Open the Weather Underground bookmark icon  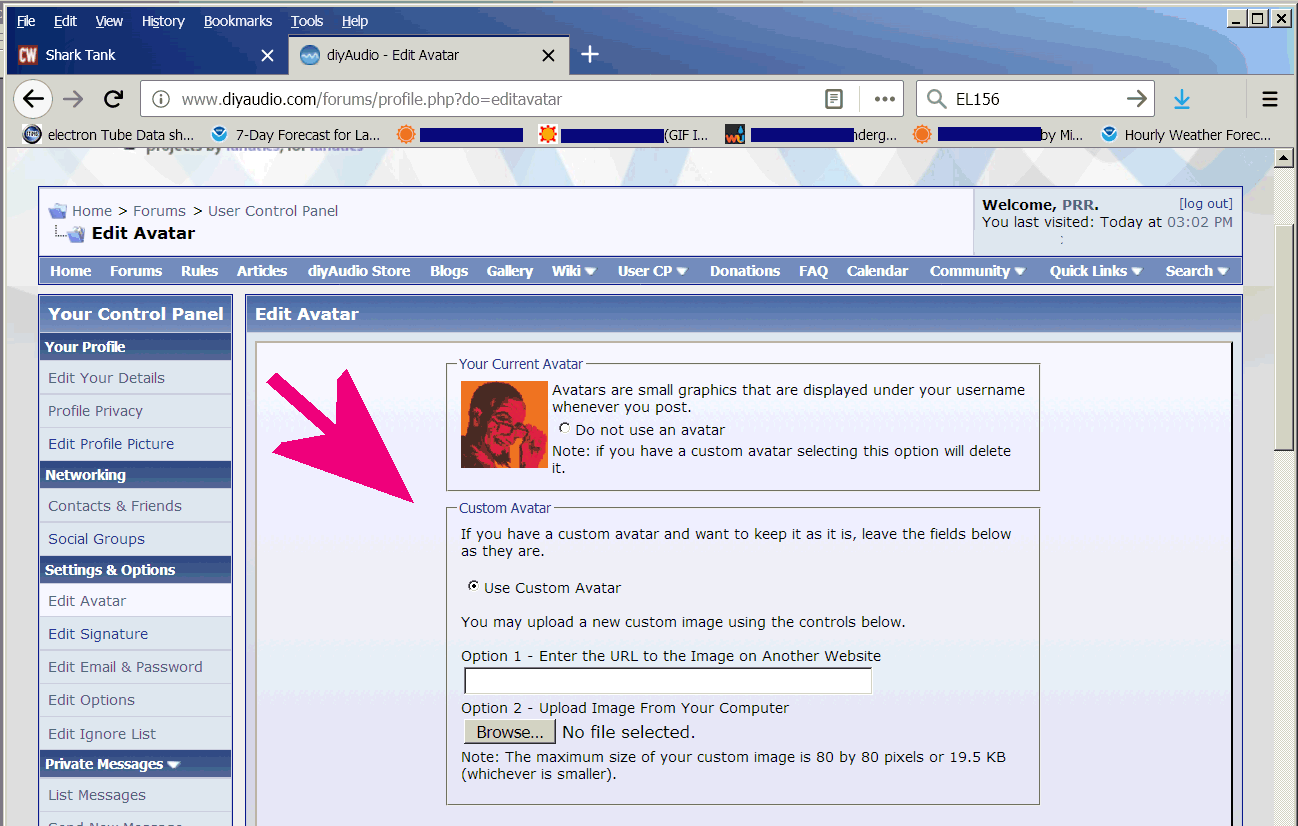click(735, 134)
